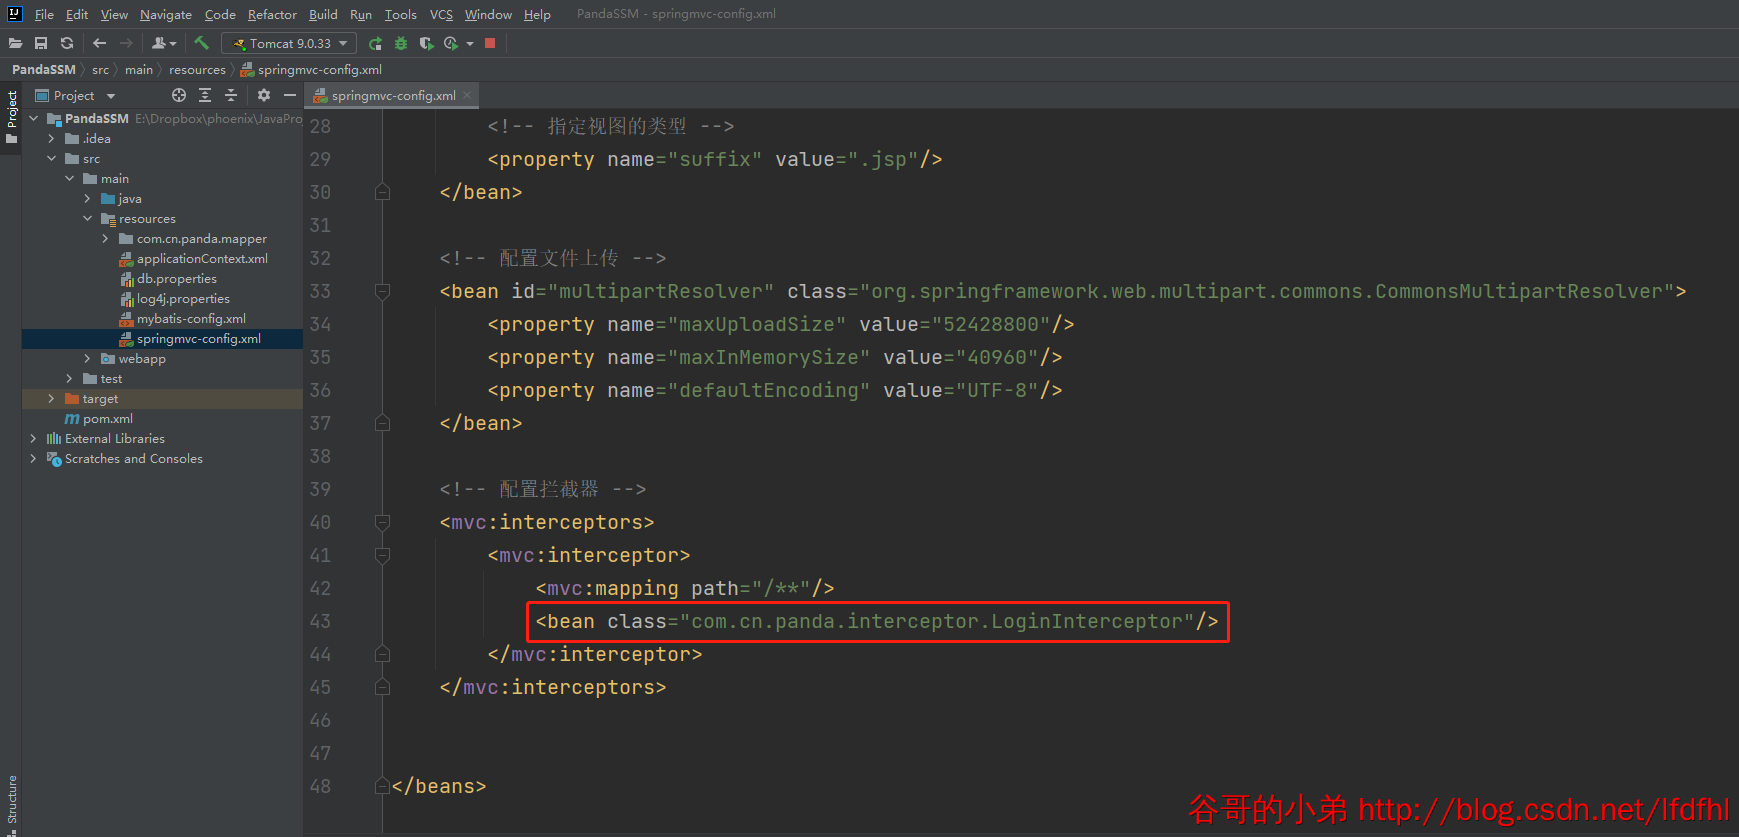Image resolution: width=1739 pixels, height=837 pixels.
Task: Expand the test folder
Action: tap(69, 379)
